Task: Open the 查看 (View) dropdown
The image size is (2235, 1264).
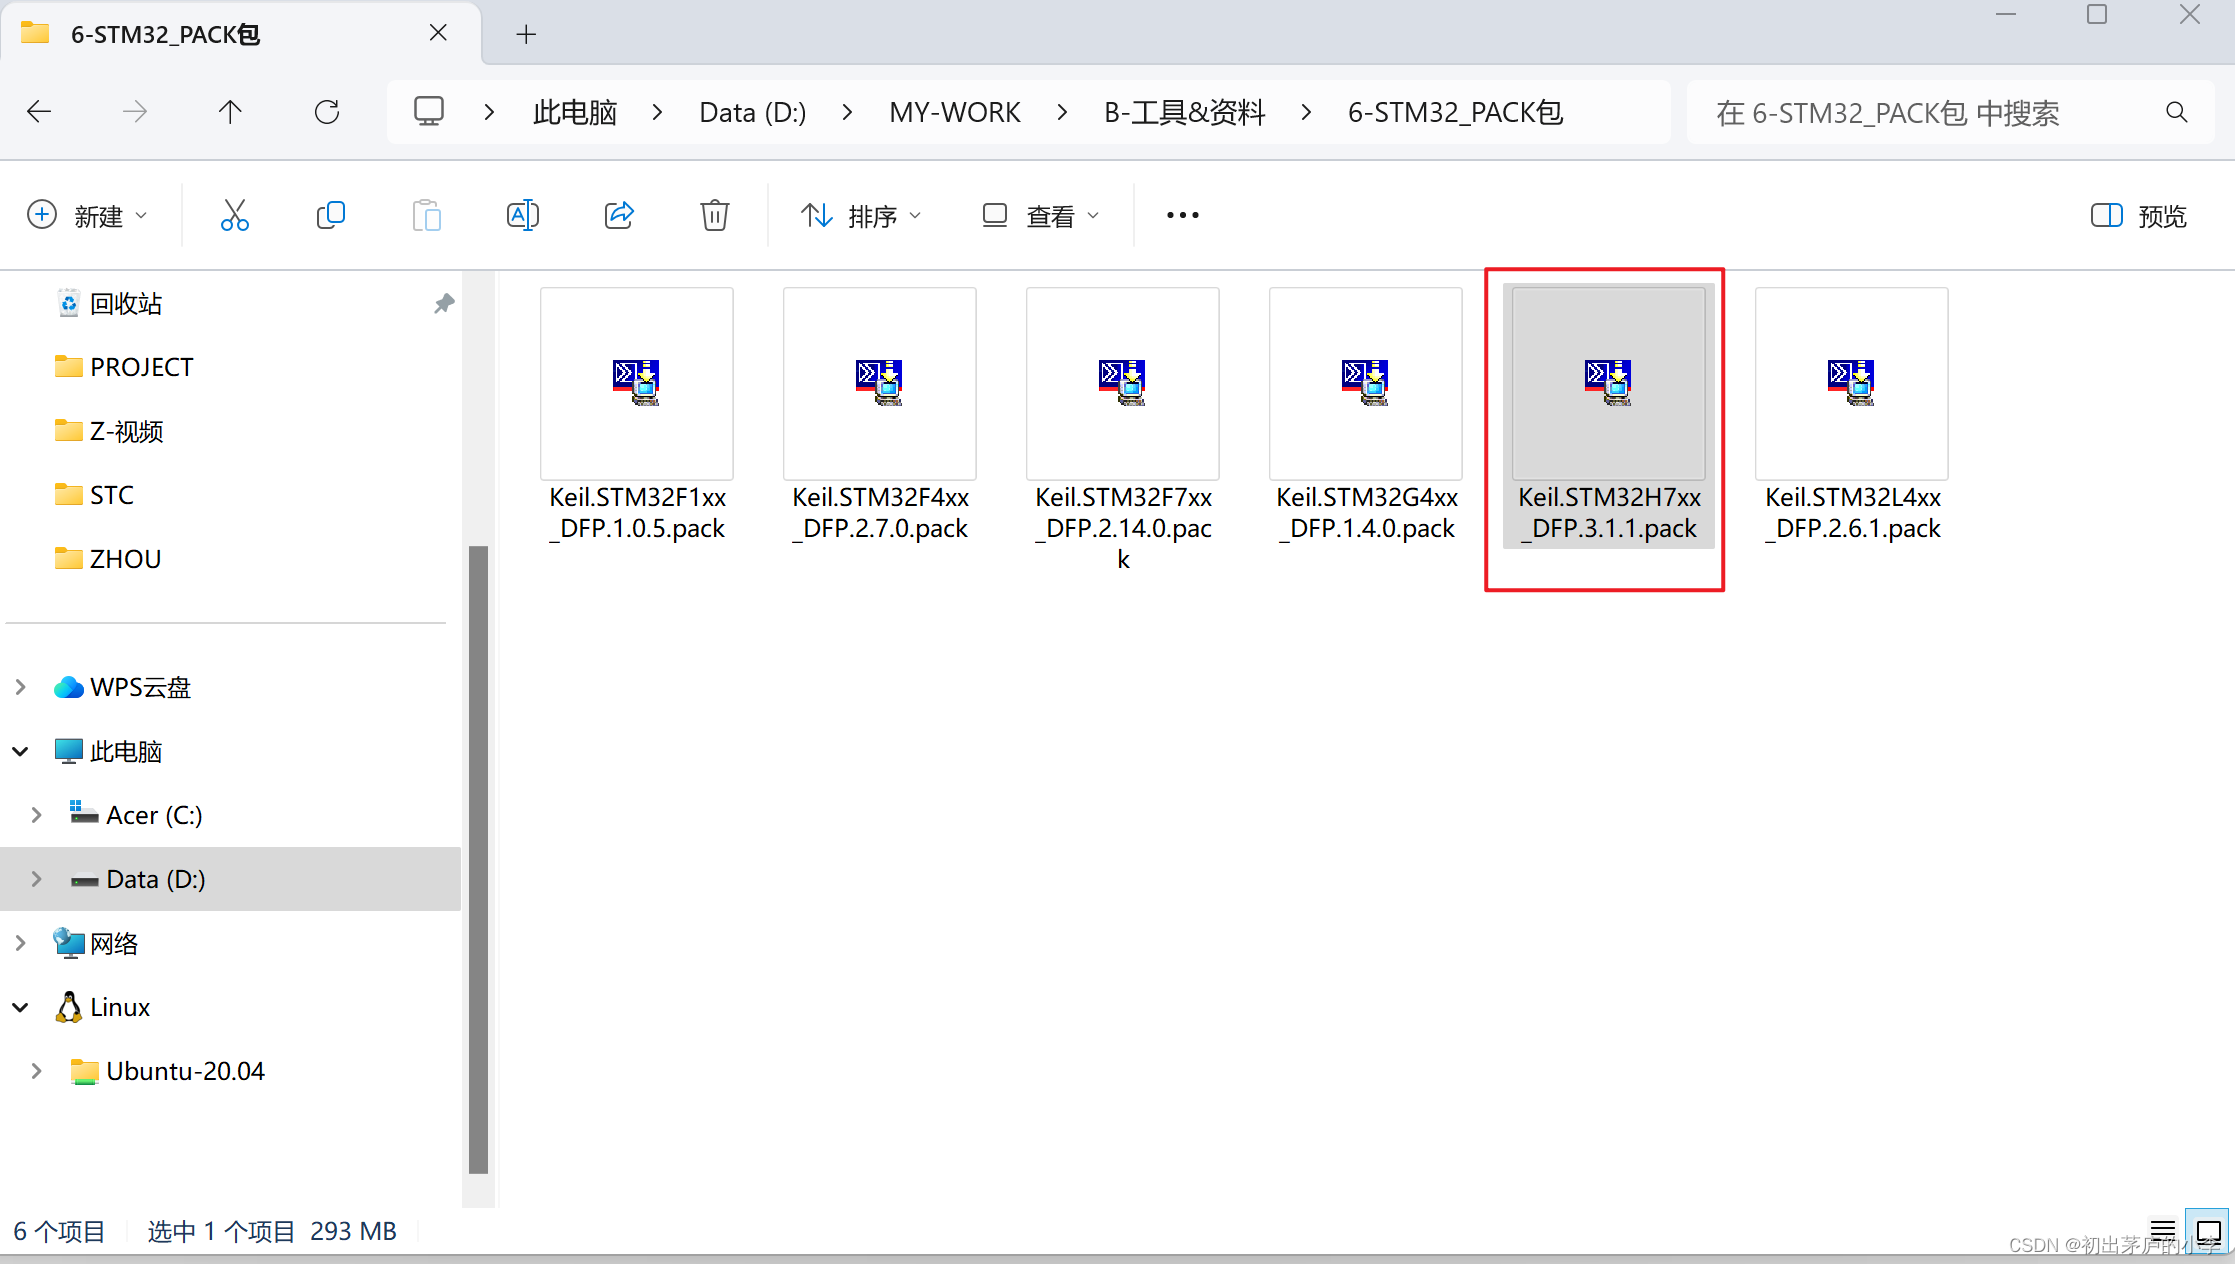Action: (1041, 215)
